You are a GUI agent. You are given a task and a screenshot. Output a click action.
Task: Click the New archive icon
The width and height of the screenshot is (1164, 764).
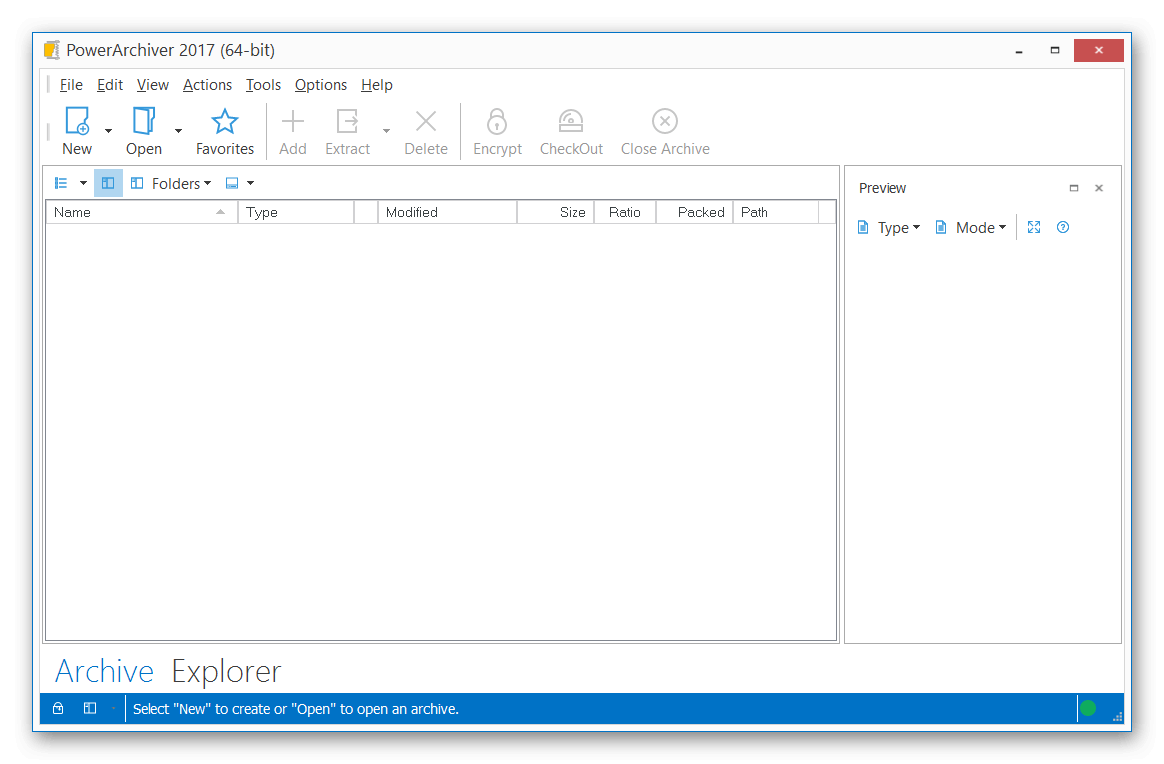click(x=77, y=122)
